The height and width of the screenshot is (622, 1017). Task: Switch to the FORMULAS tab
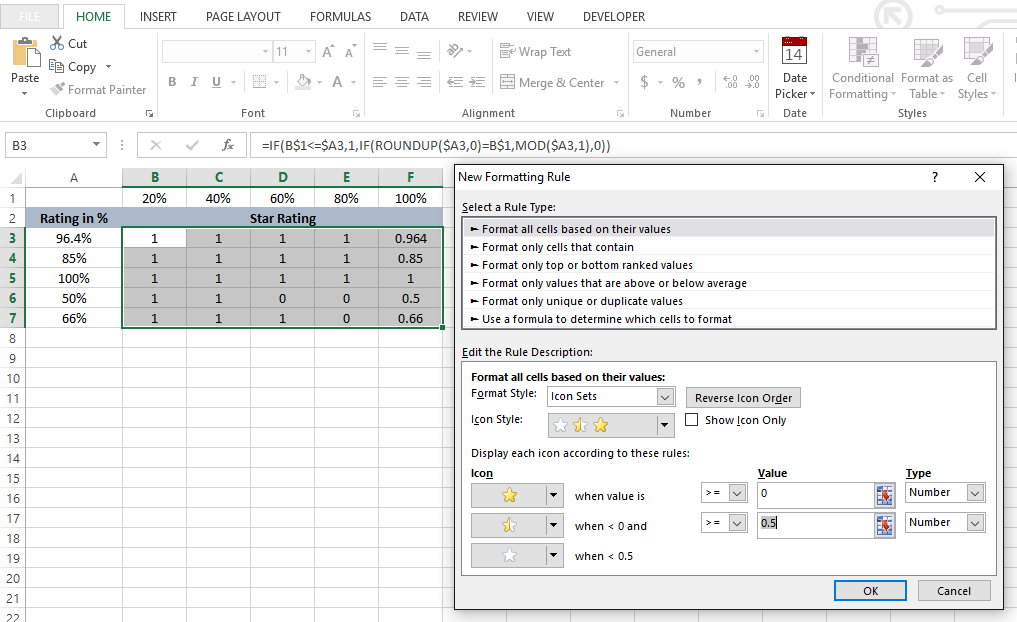[x=341, y=17]
